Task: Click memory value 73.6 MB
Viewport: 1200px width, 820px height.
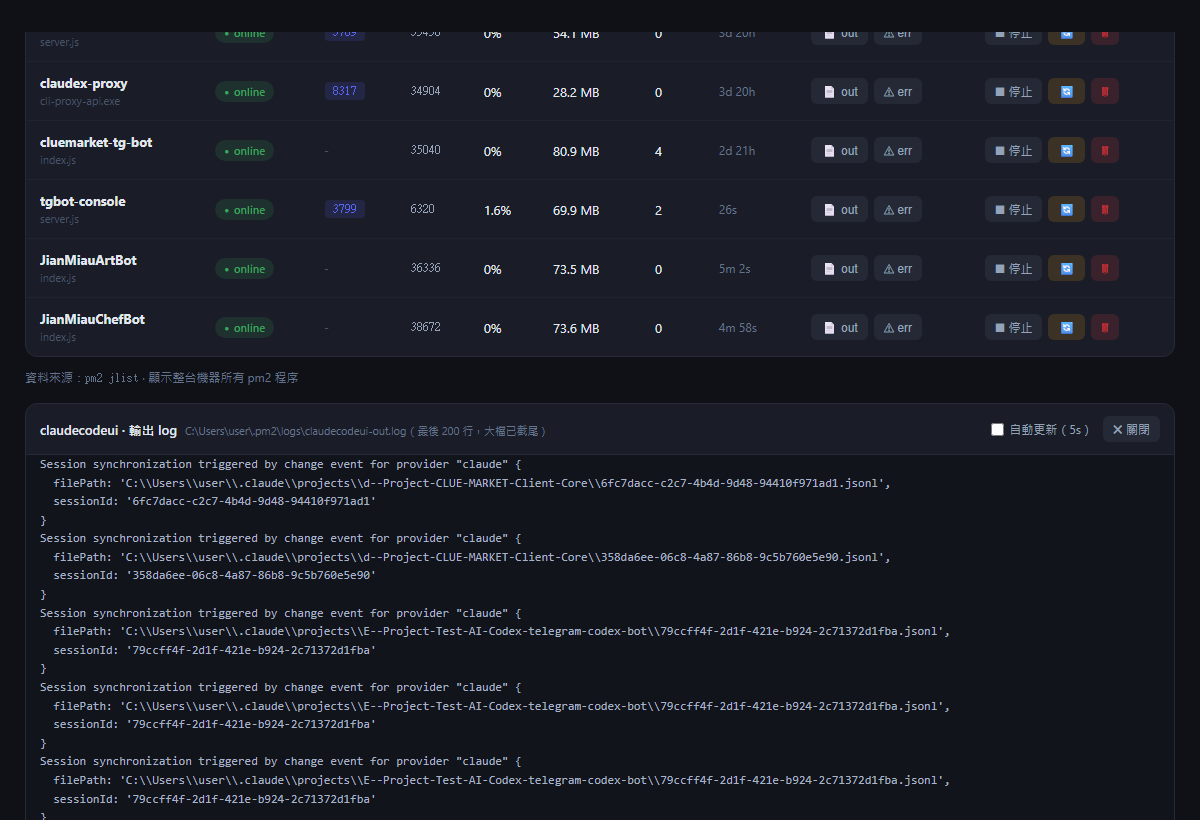Action: coord(576,329)
